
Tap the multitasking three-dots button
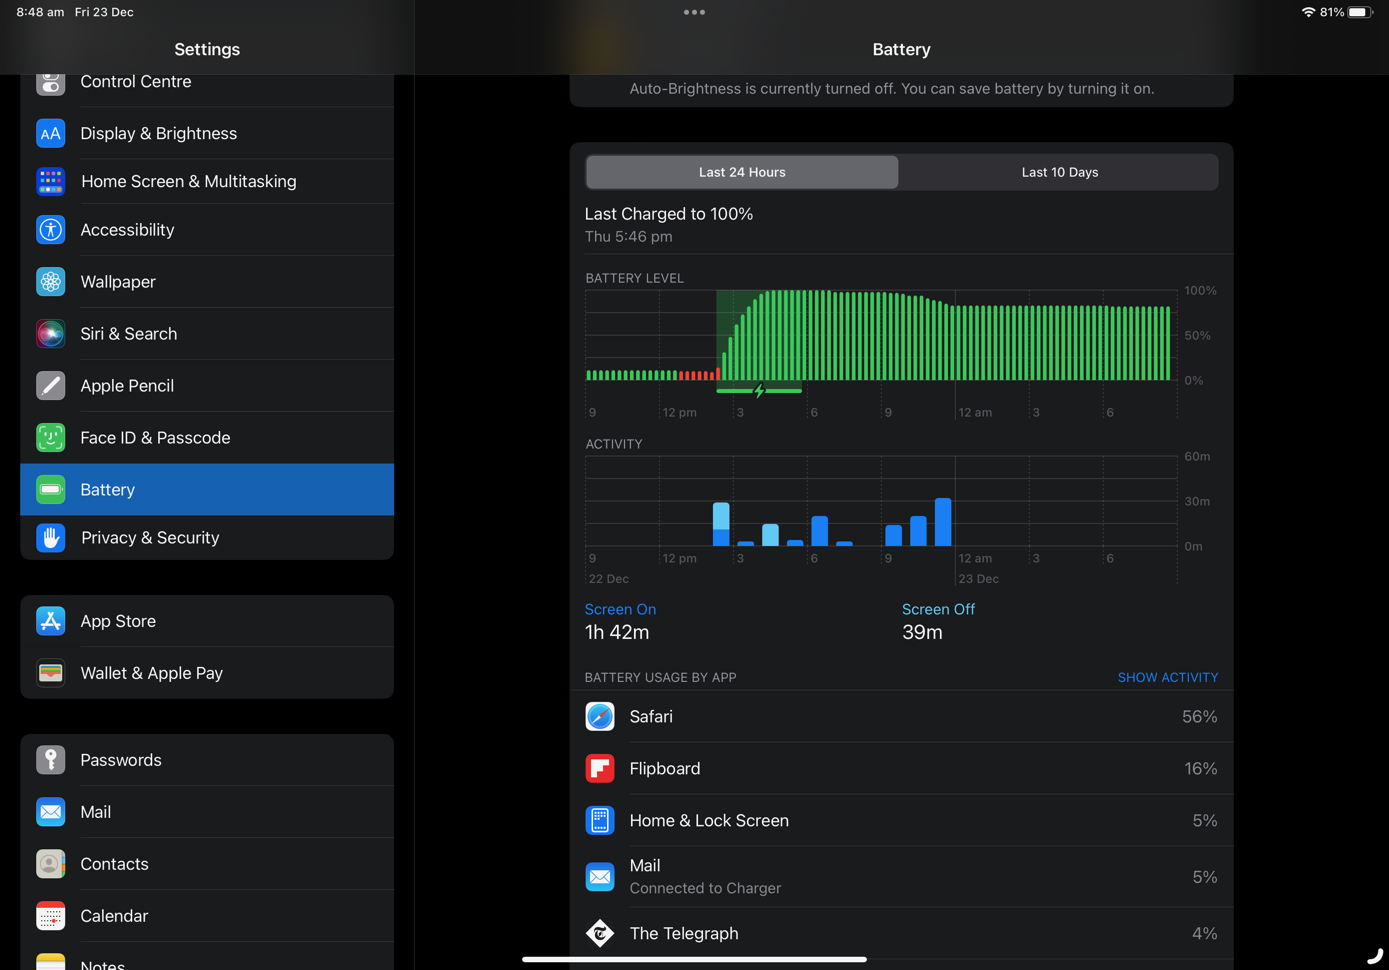[x=694, y=12]
